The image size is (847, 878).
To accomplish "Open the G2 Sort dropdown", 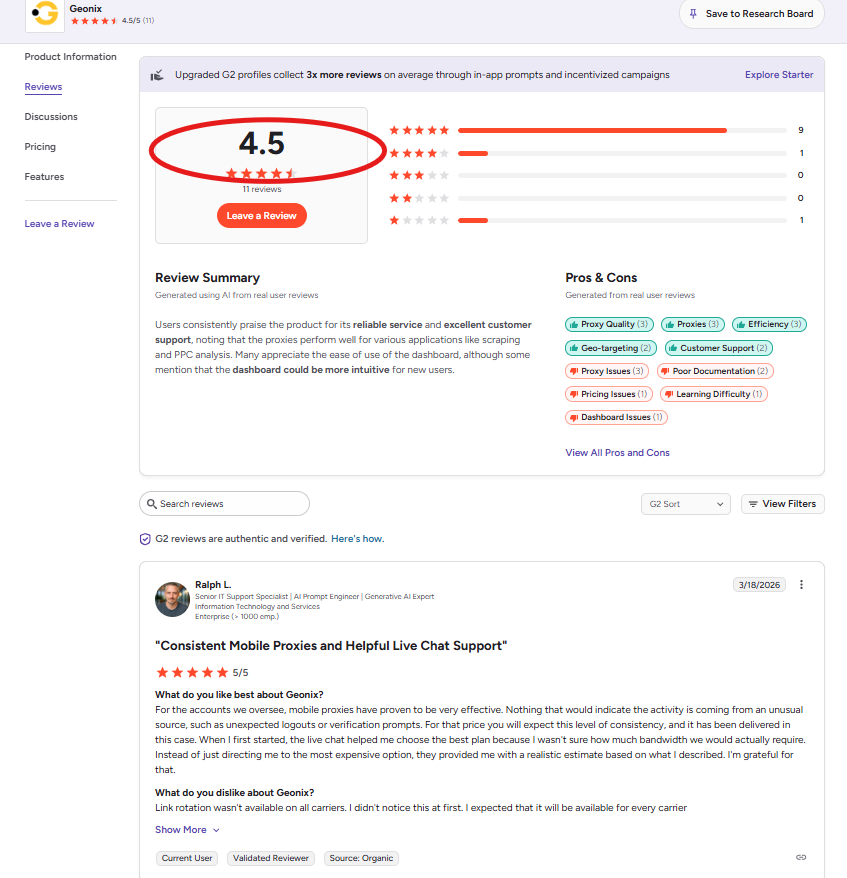I will 685,504.
